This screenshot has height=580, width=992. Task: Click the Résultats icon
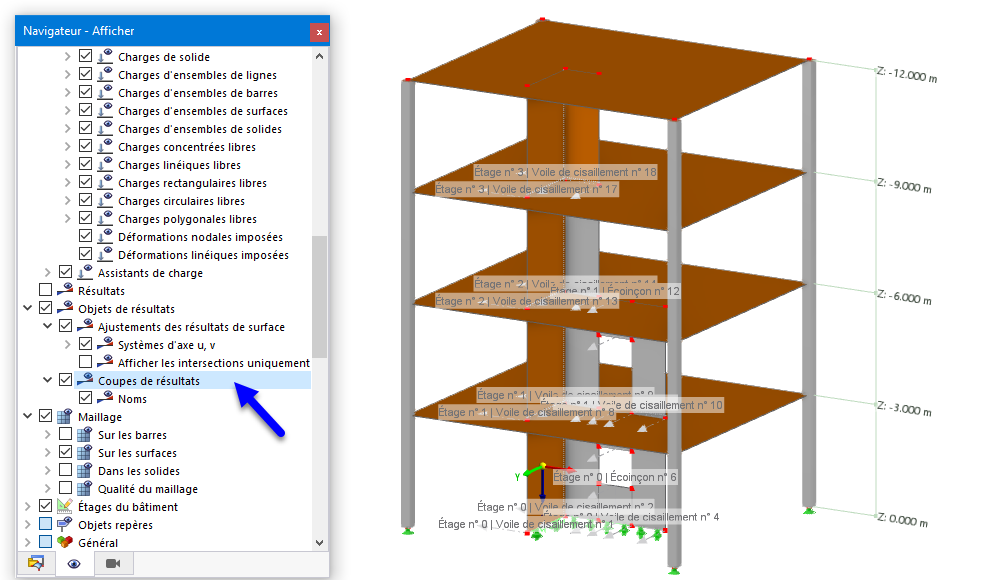65,290
